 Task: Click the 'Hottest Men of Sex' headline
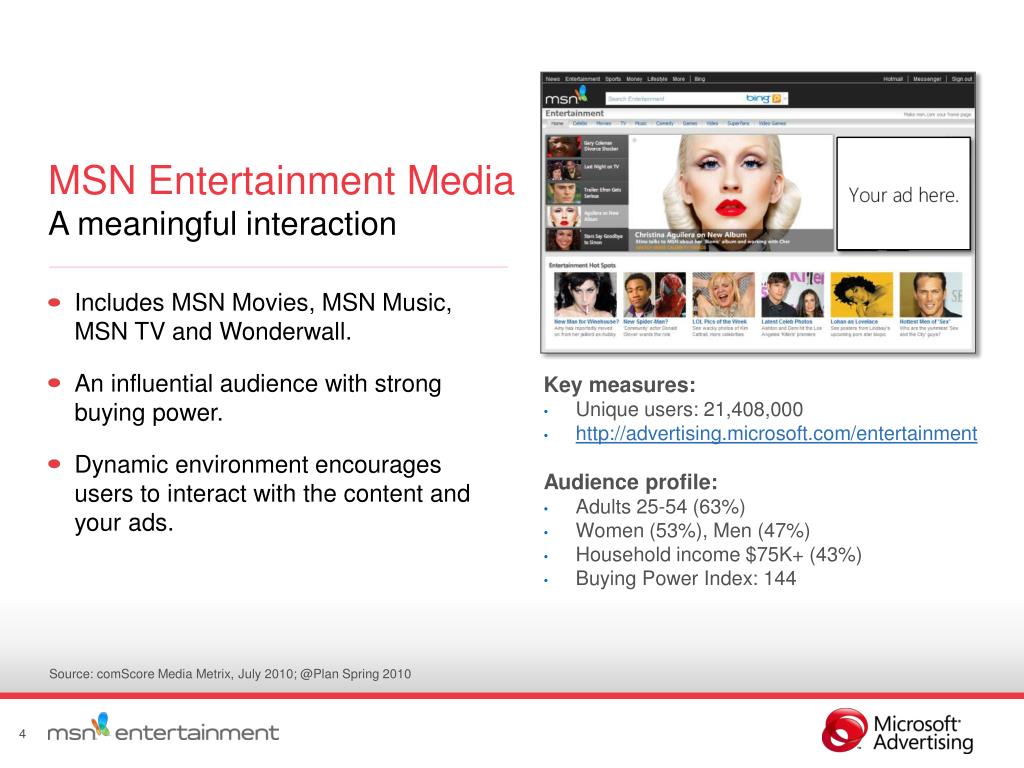925,322
